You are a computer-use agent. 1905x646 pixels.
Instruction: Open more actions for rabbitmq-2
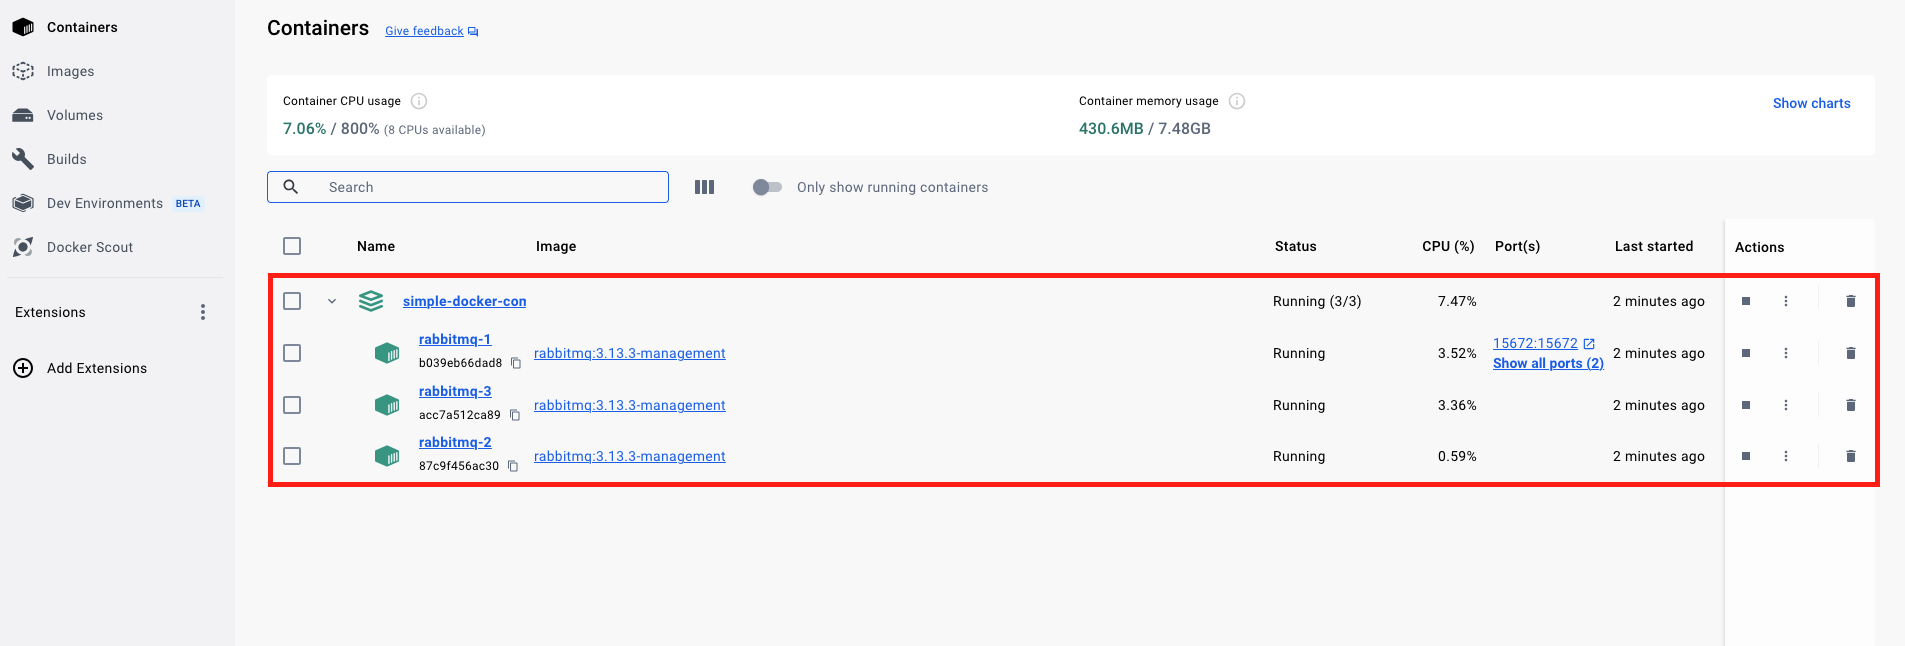(1786, 456)
